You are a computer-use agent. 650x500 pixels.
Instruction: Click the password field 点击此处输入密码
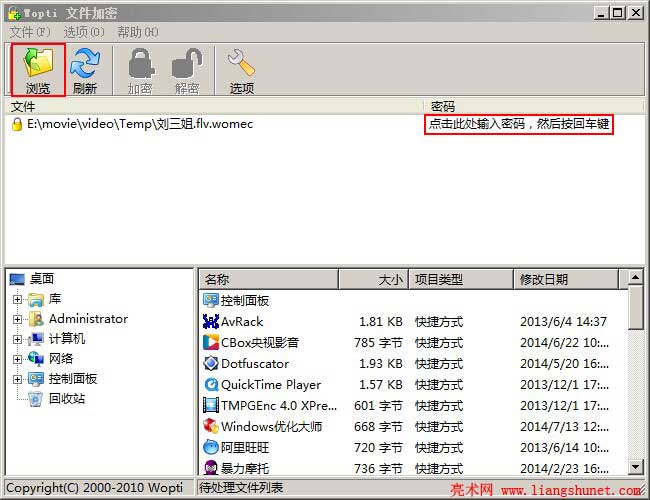(x=519, y=124)
